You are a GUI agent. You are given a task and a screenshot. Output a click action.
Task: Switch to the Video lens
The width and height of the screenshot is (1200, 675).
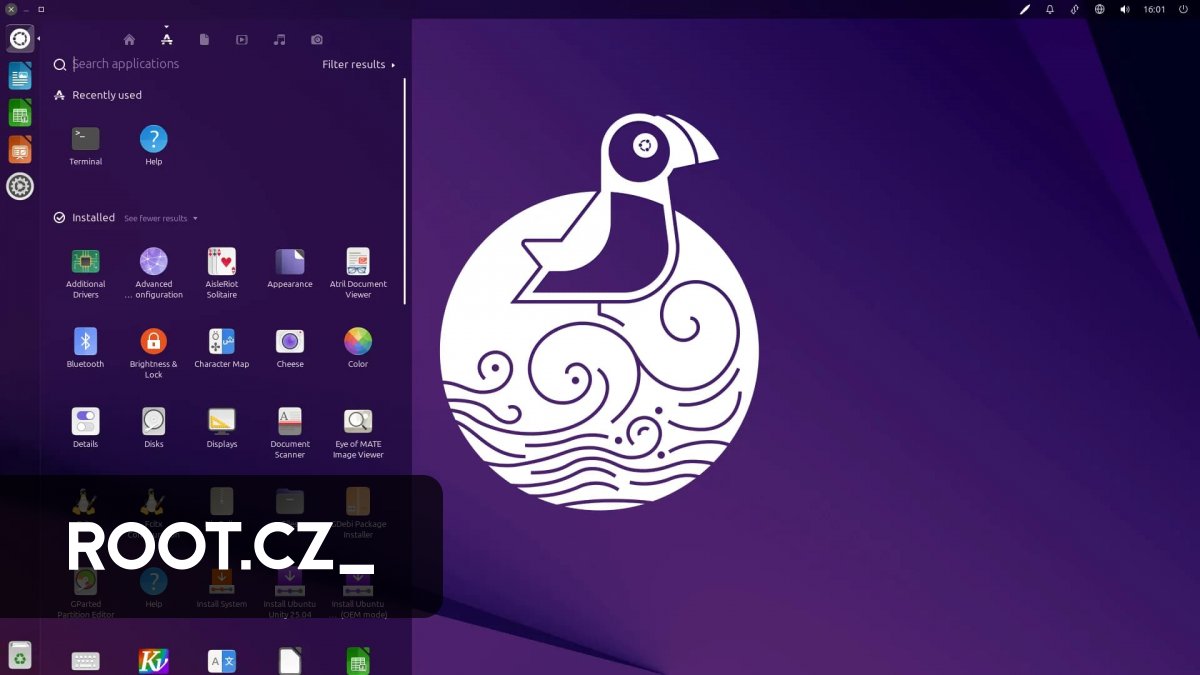[242, 40]
